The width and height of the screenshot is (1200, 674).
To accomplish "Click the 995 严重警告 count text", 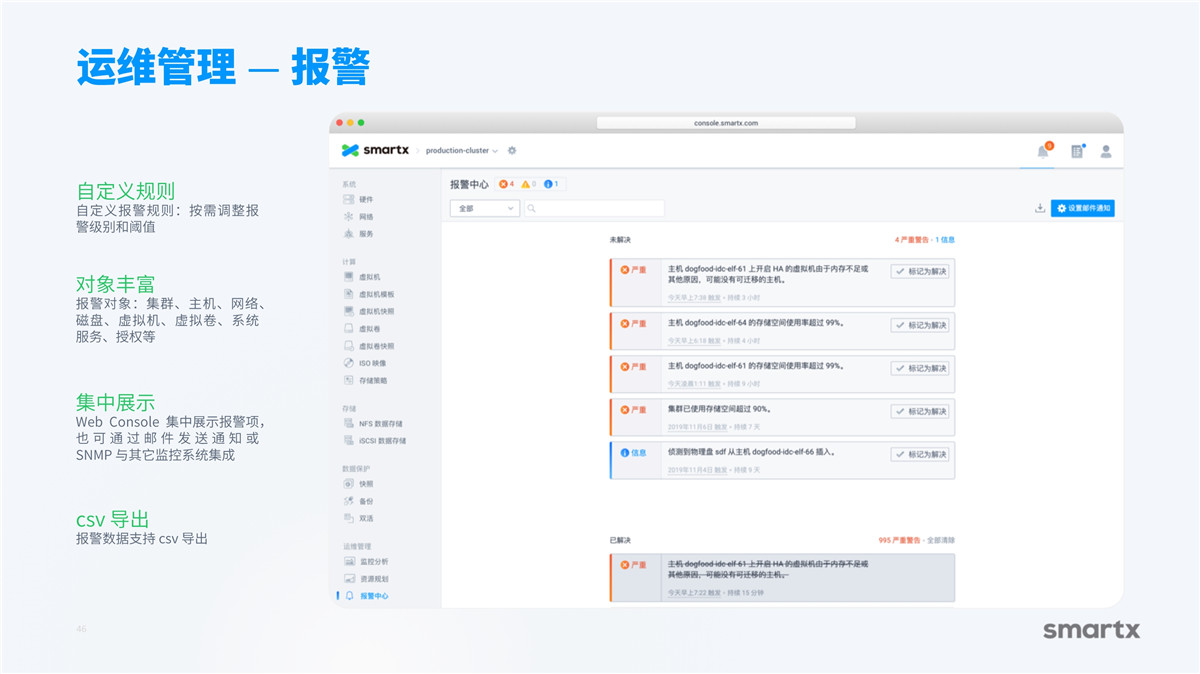I will pos(900,540).
